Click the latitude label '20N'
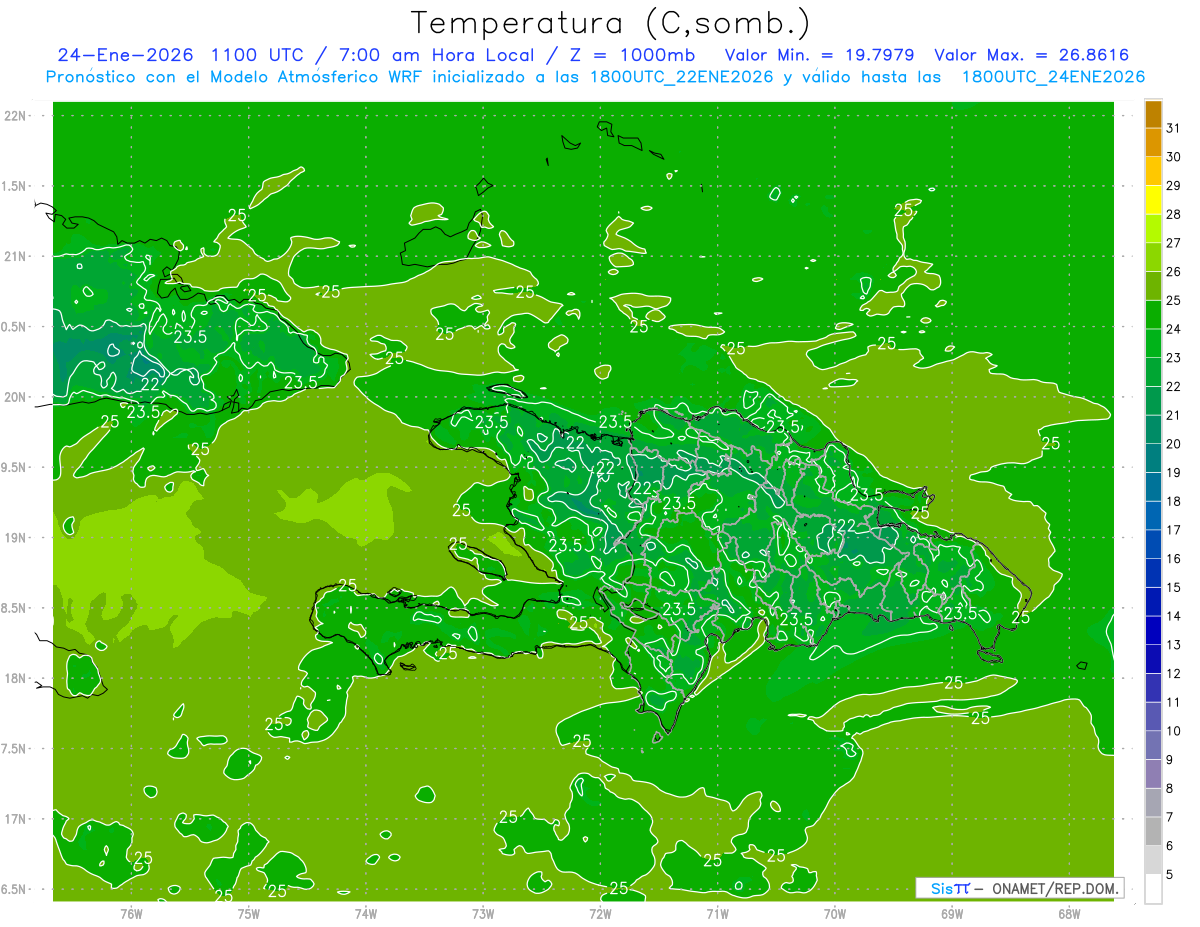 click(17, 397)
